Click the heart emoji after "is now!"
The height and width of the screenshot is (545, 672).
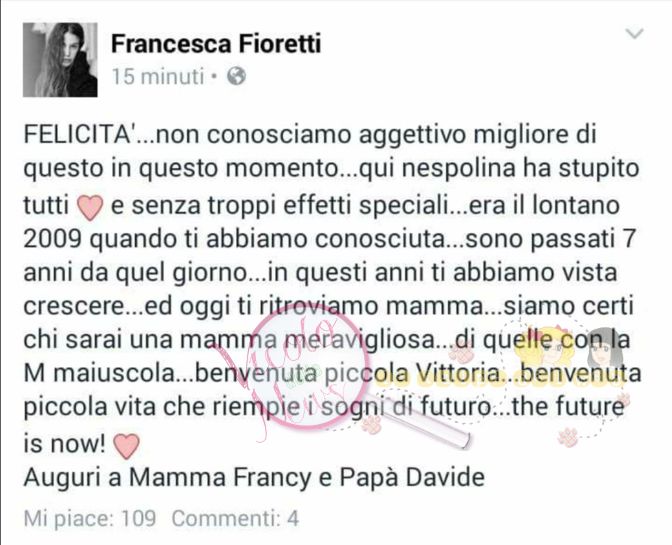tap(126, 446)
